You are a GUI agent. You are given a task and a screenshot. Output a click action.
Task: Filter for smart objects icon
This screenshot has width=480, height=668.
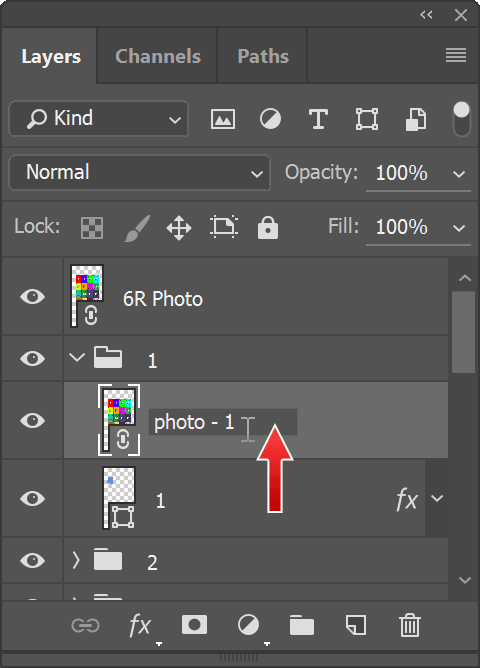415,119
